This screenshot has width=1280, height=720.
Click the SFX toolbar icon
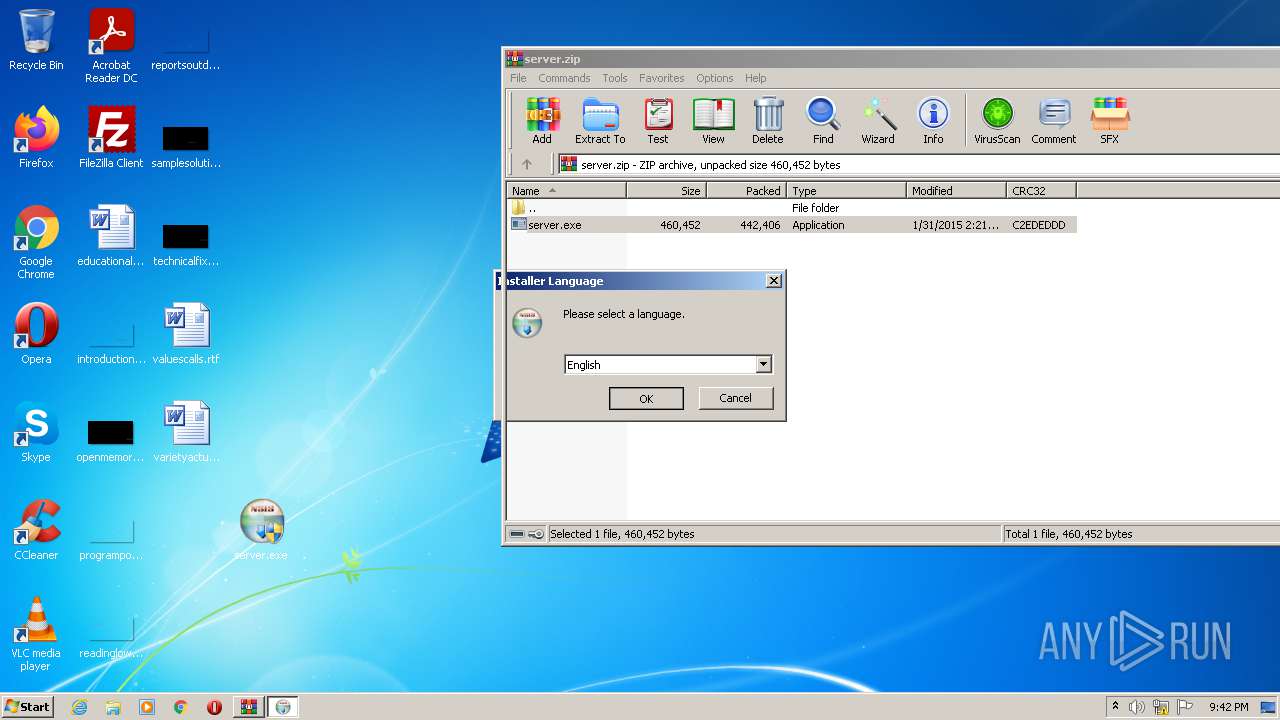(x=1109, y=121)
